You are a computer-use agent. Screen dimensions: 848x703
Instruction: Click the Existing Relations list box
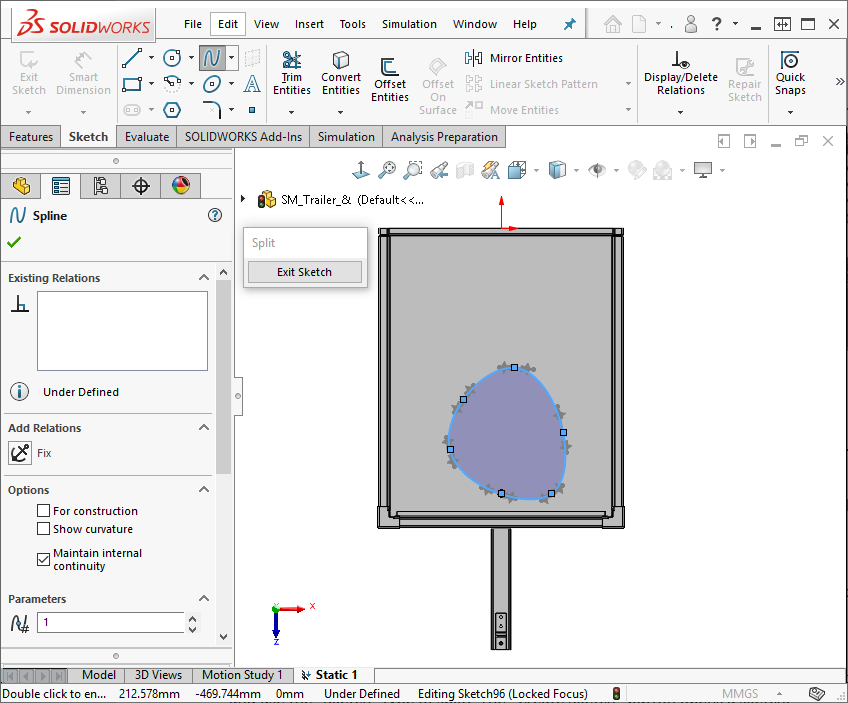[x=122, y=331]
